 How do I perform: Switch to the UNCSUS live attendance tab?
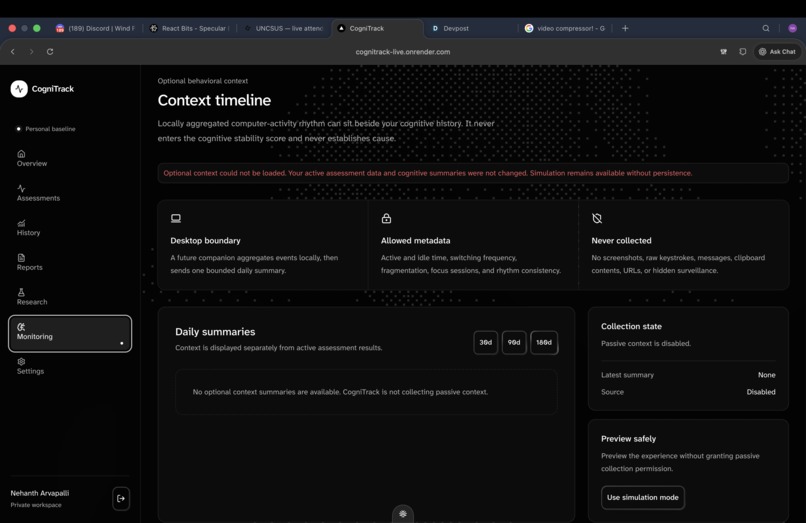point(283,28)
